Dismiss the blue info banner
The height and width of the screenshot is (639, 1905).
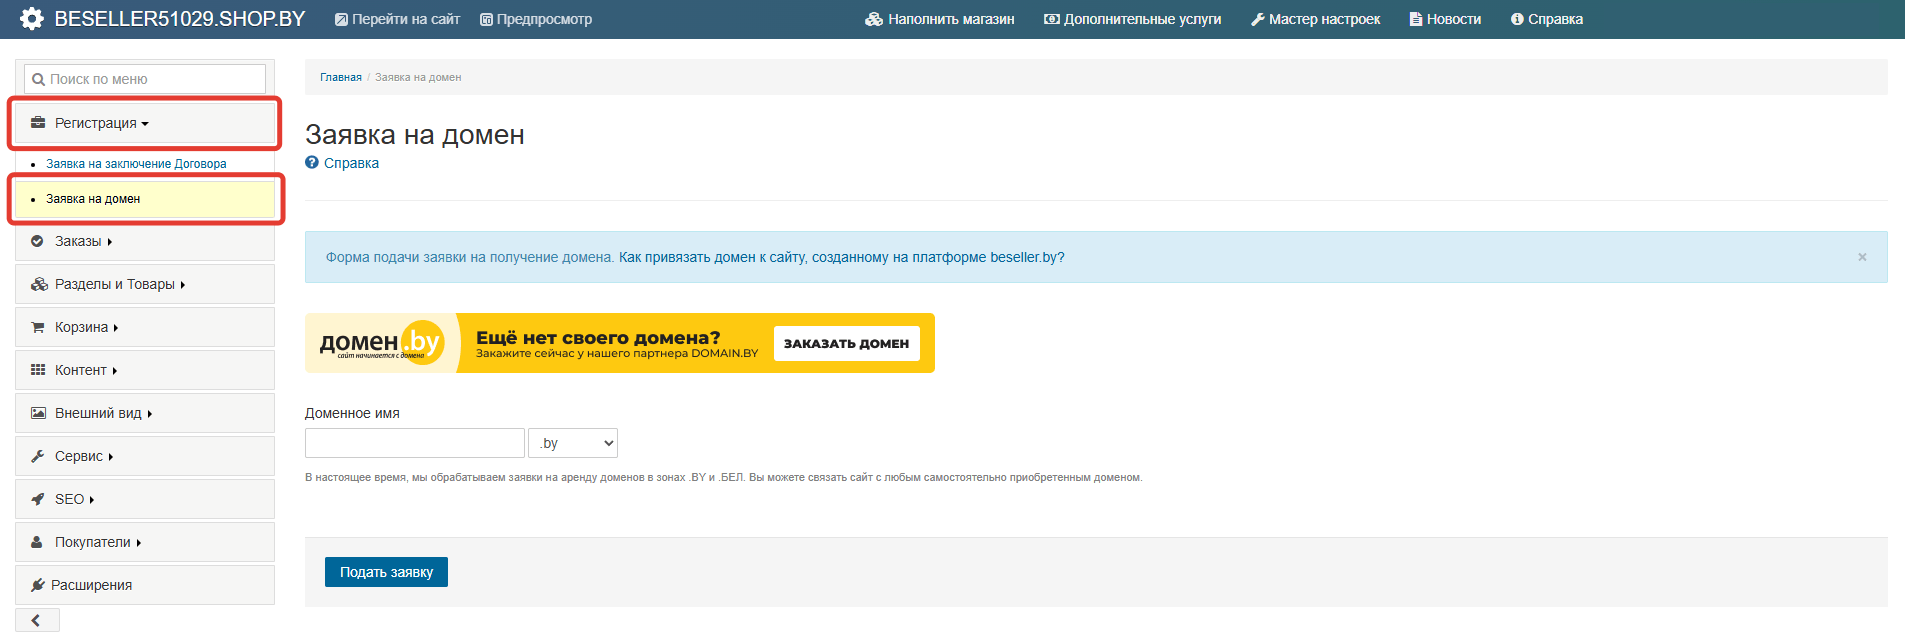coord(1862,257)
